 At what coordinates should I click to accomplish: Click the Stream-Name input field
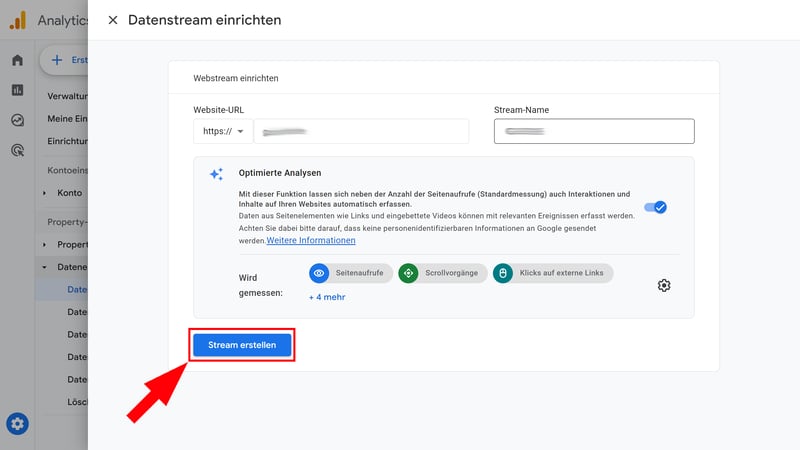594,131
